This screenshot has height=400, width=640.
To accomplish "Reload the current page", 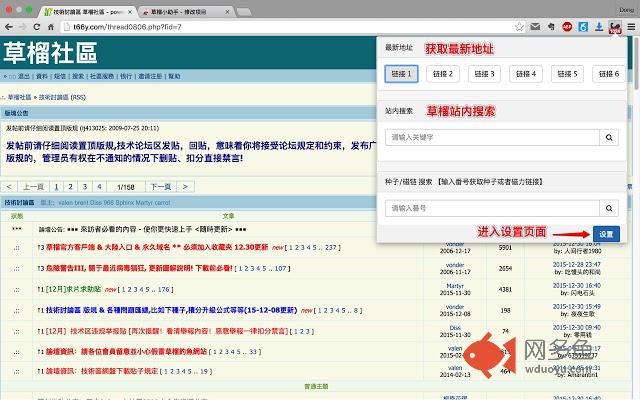I will pos(37,27).
